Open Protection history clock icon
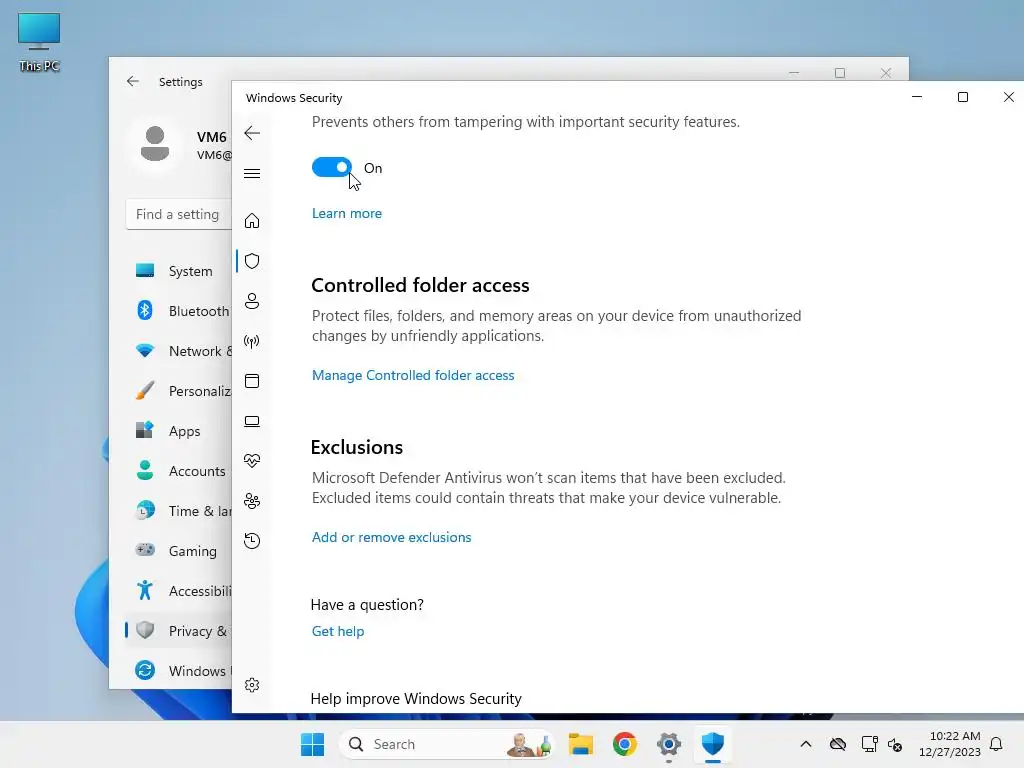The width and height of the screenshot is (1024, 768). tap(252, 541)
